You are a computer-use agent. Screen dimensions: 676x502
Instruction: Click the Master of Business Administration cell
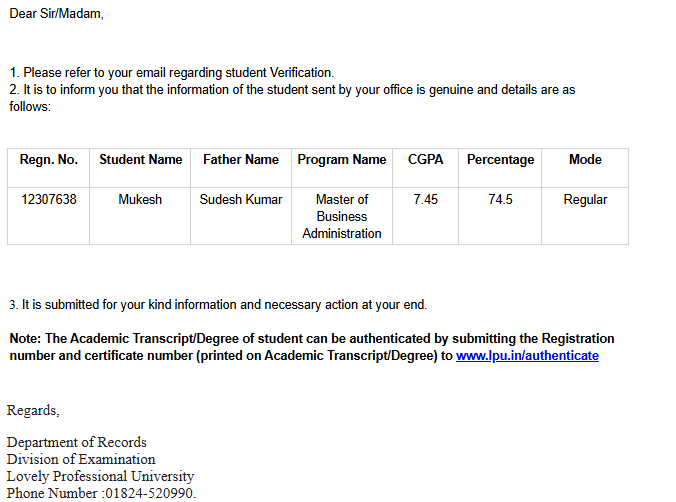tap(342, 216)
